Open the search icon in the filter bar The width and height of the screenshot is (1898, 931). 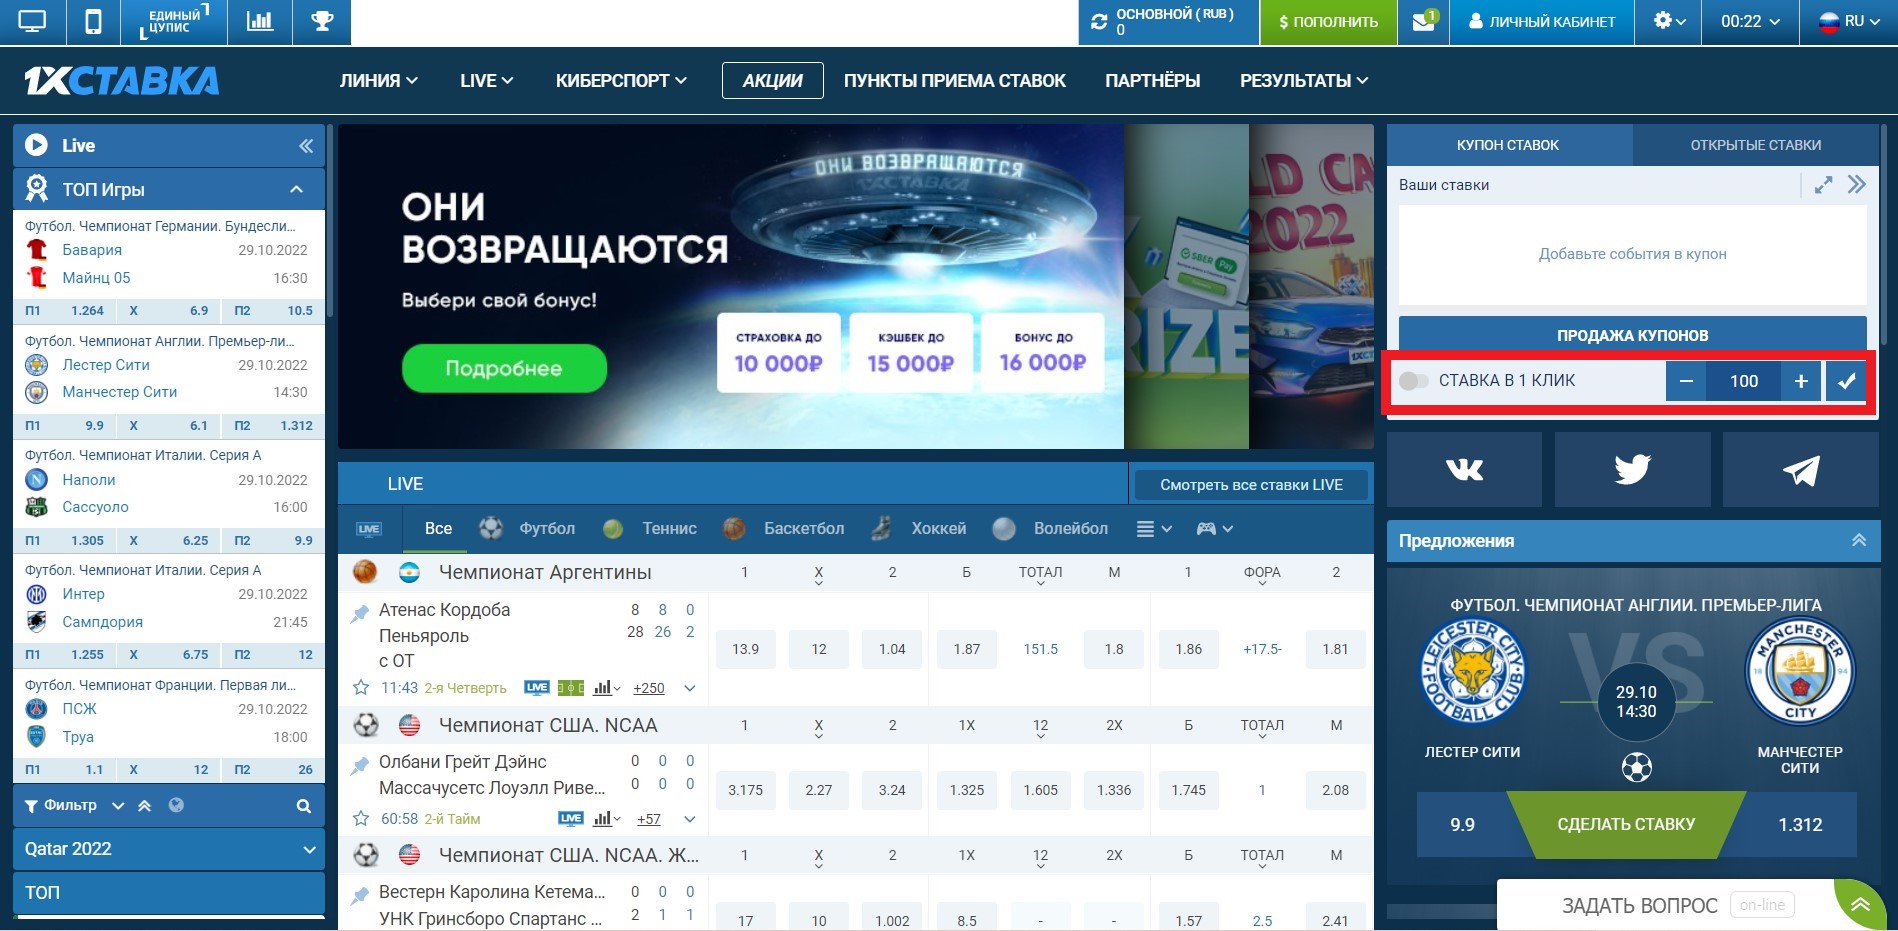point(304,806)
